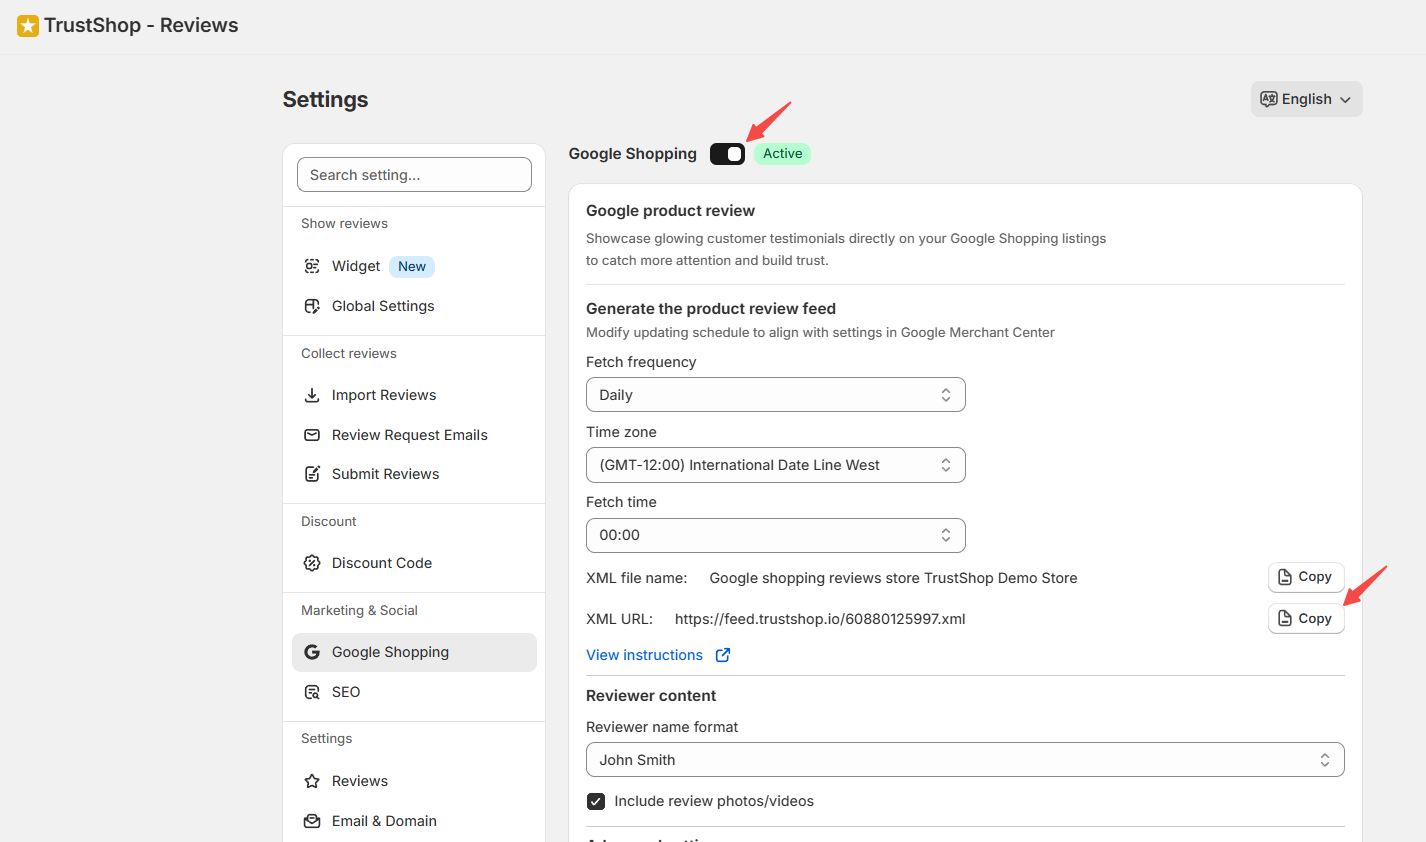Click the Global Settings icon

(x=312, y=306)
